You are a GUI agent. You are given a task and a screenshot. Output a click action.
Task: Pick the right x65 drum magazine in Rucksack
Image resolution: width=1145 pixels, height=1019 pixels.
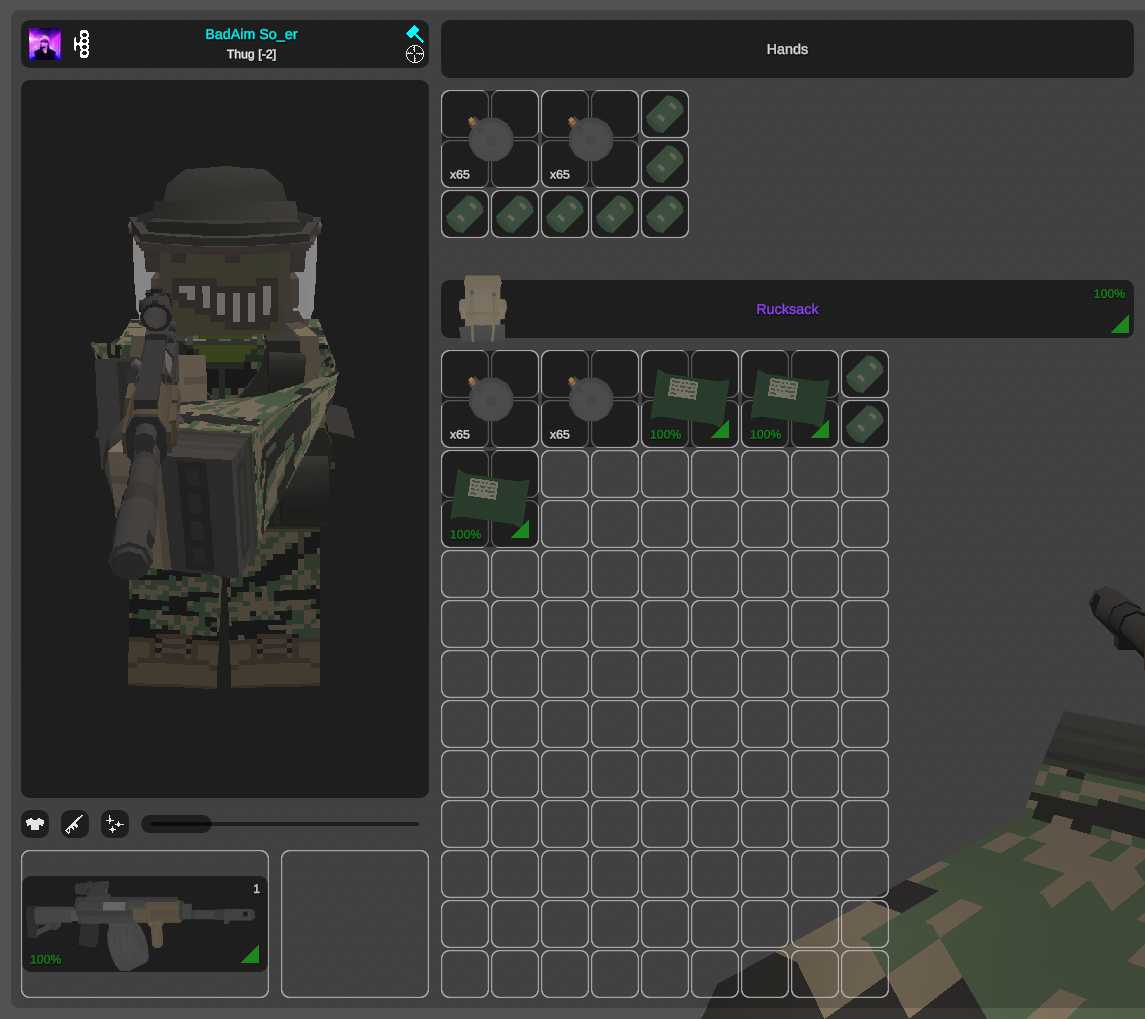tap(590, 399)
